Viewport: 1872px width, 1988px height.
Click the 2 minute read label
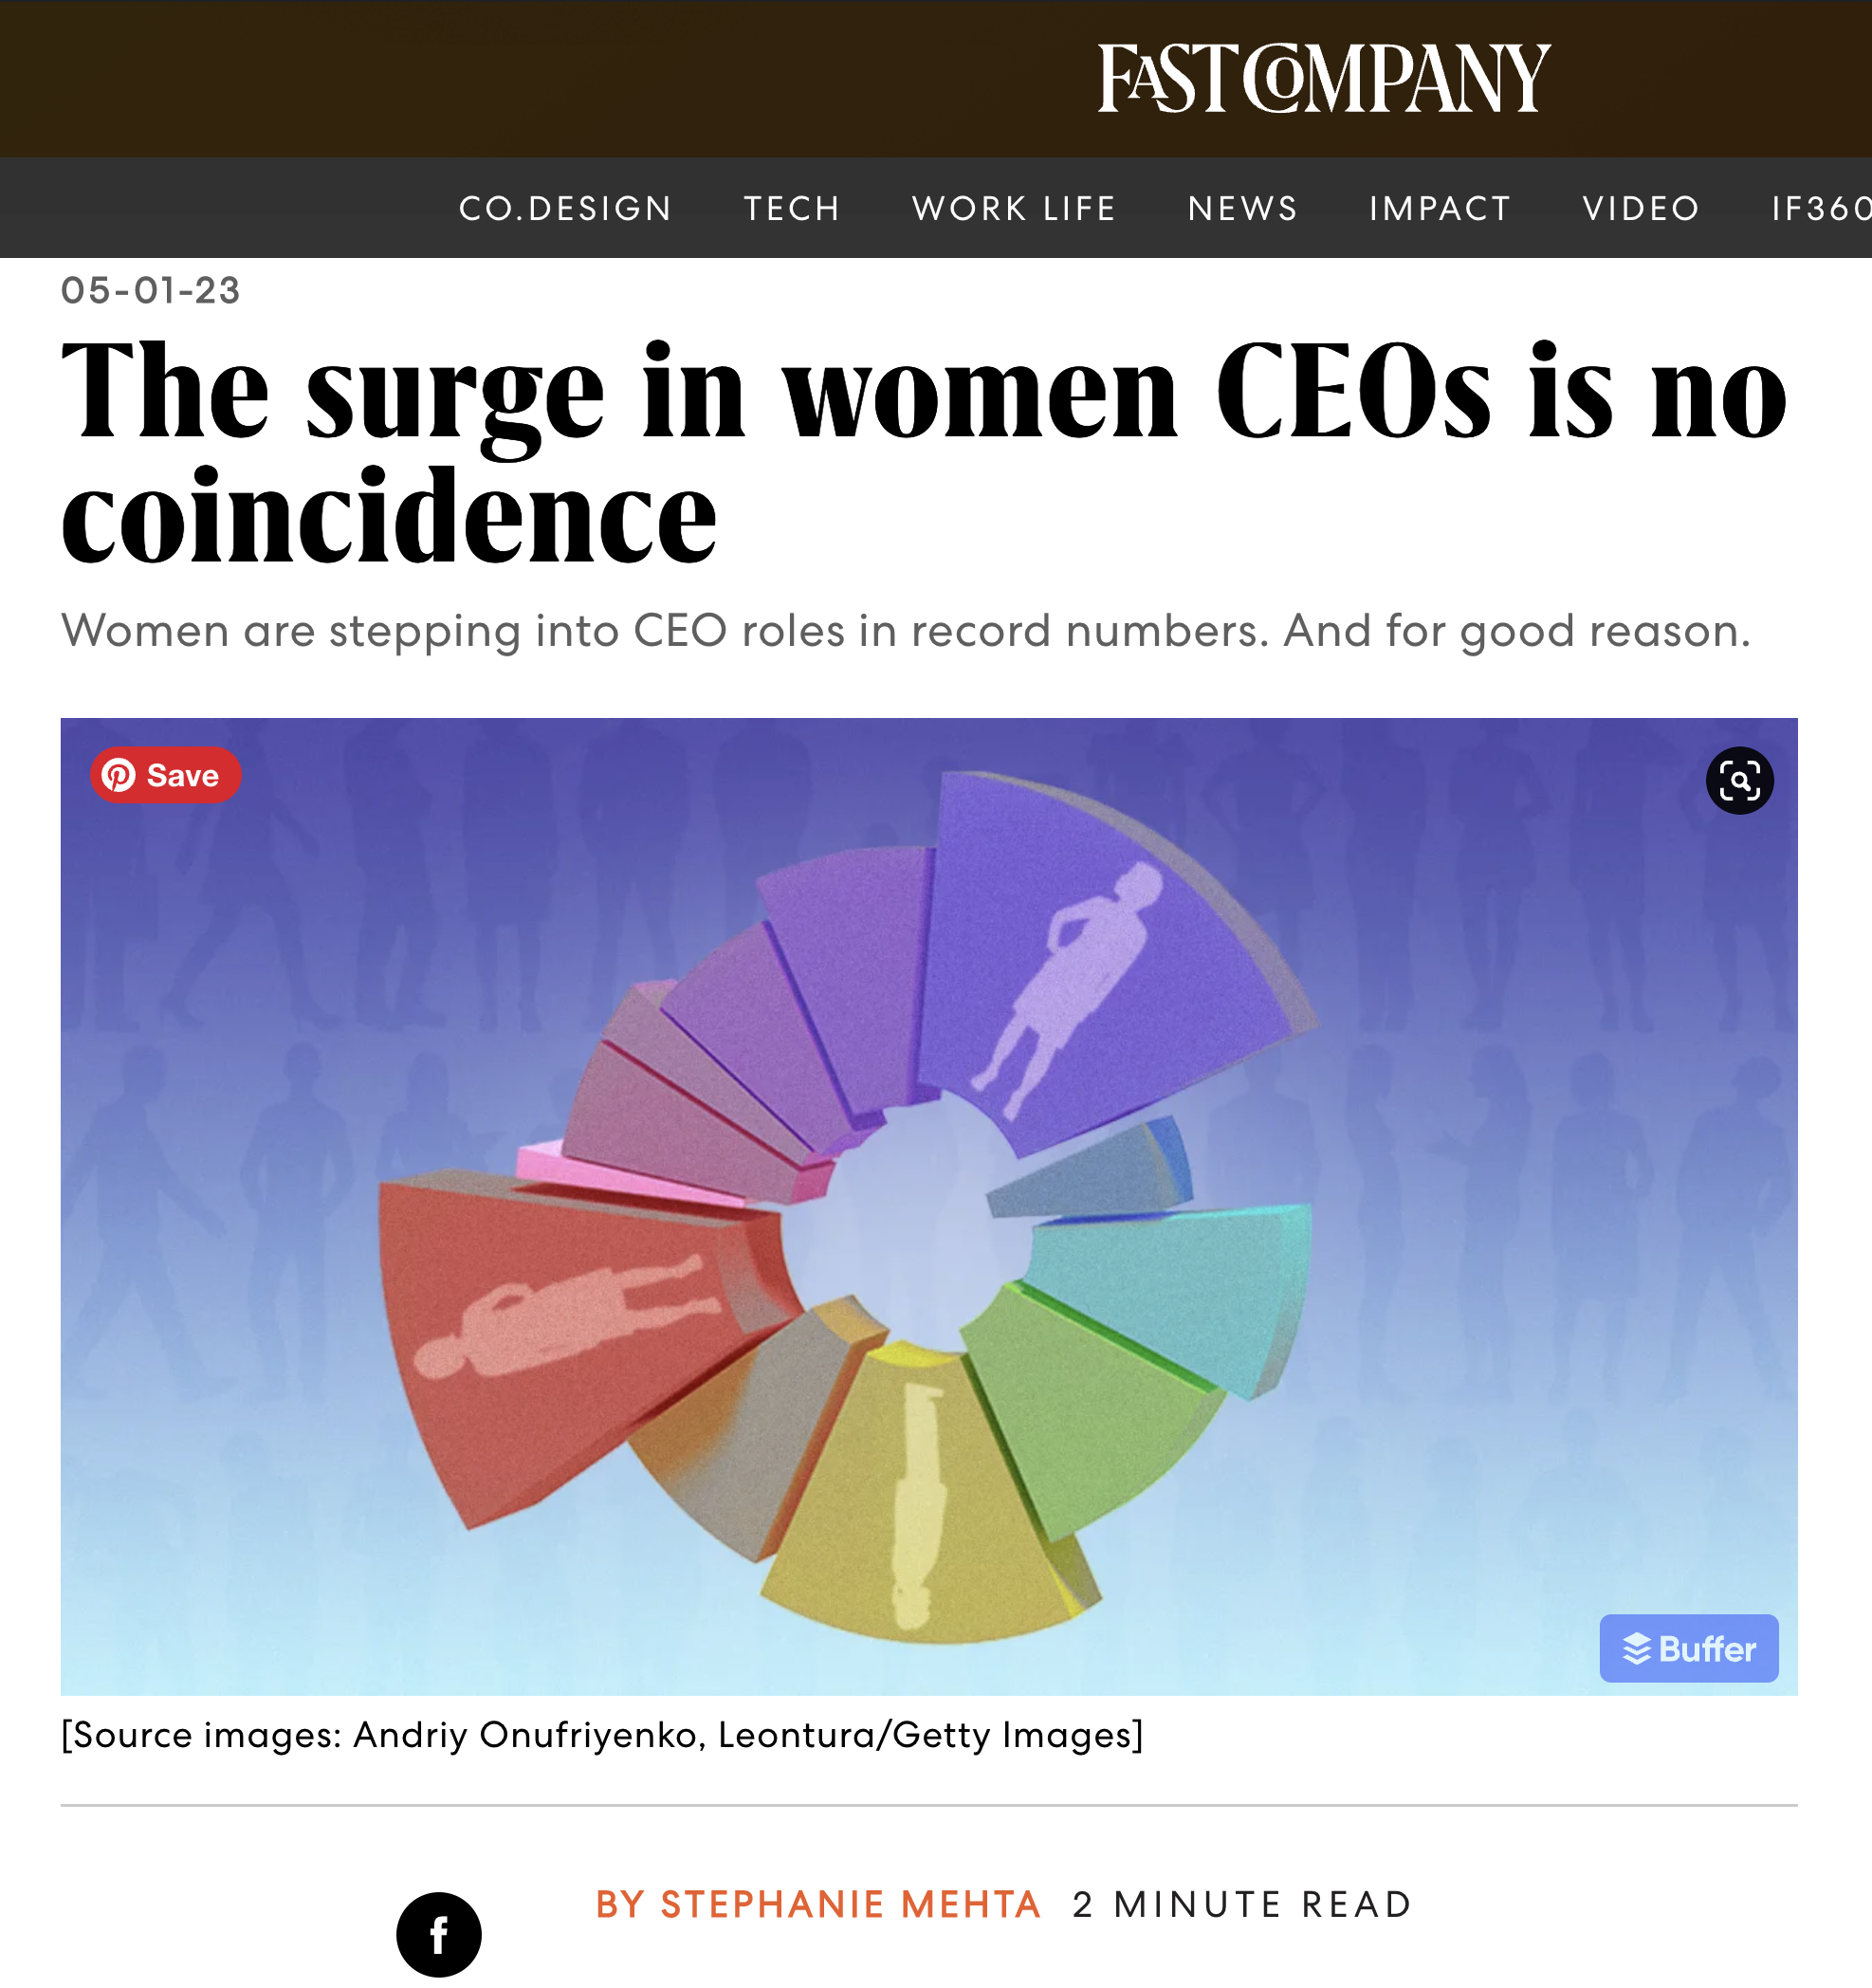click(1241, 1905)
